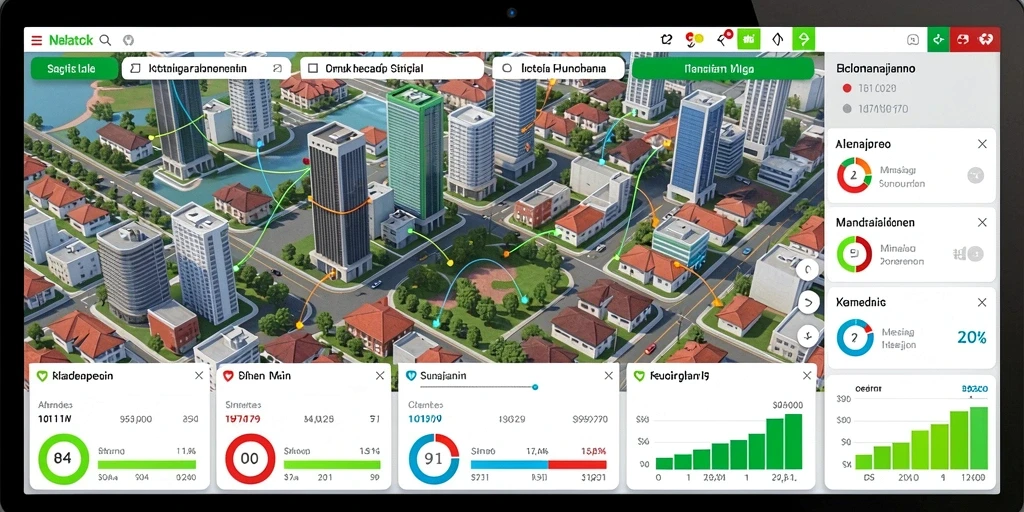Close the Dhen Main card
1024x512 pixels.
[379, 376]
